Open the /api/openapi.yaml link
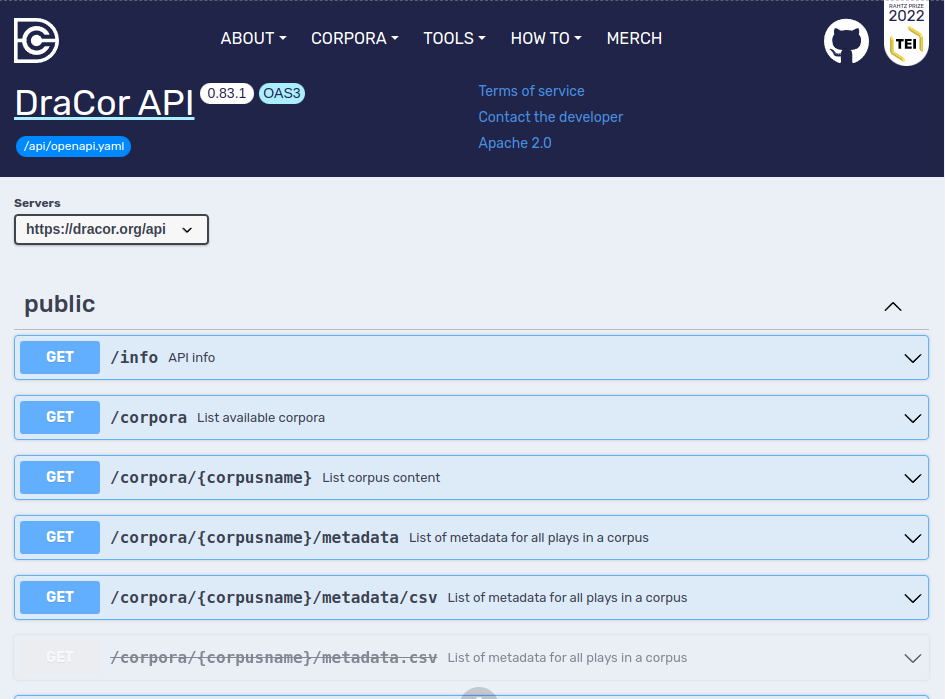The height and width of the screenshot is (699, 945). point(74,146)
